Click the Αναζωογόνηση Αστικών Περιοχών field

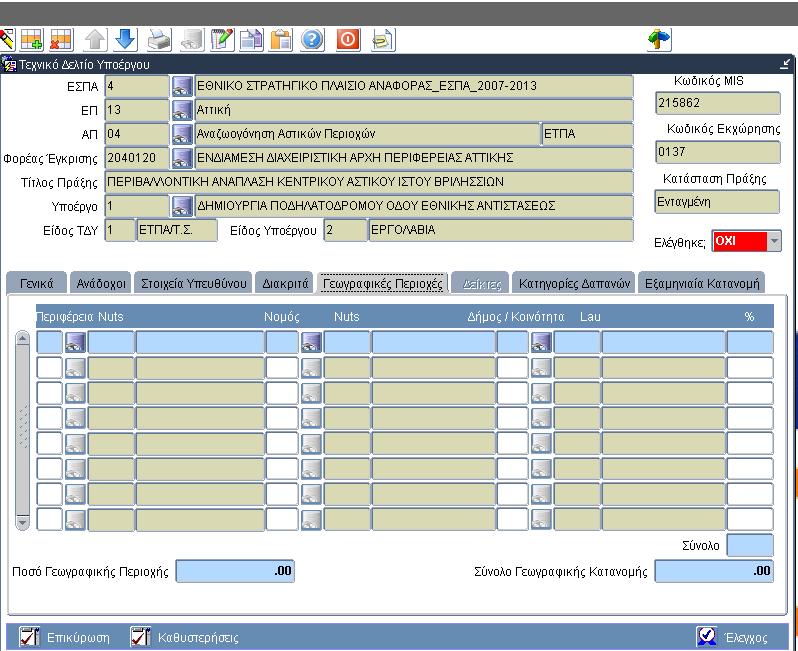pos(366,134)
